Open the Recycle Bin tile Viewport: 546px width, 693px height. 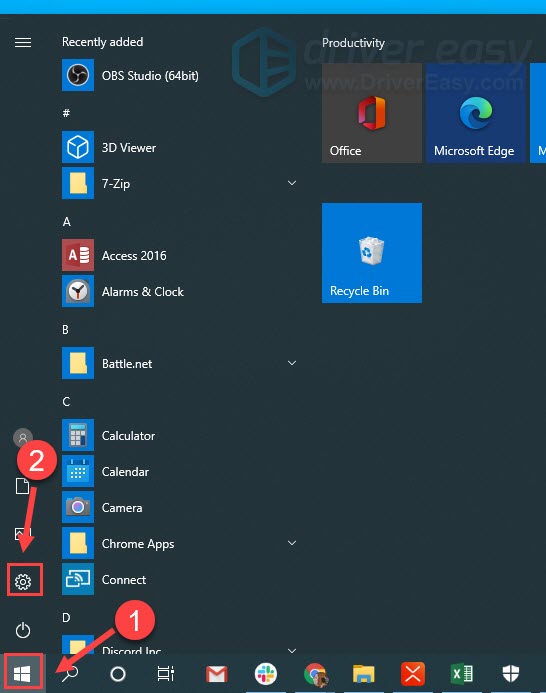[372, 253]
